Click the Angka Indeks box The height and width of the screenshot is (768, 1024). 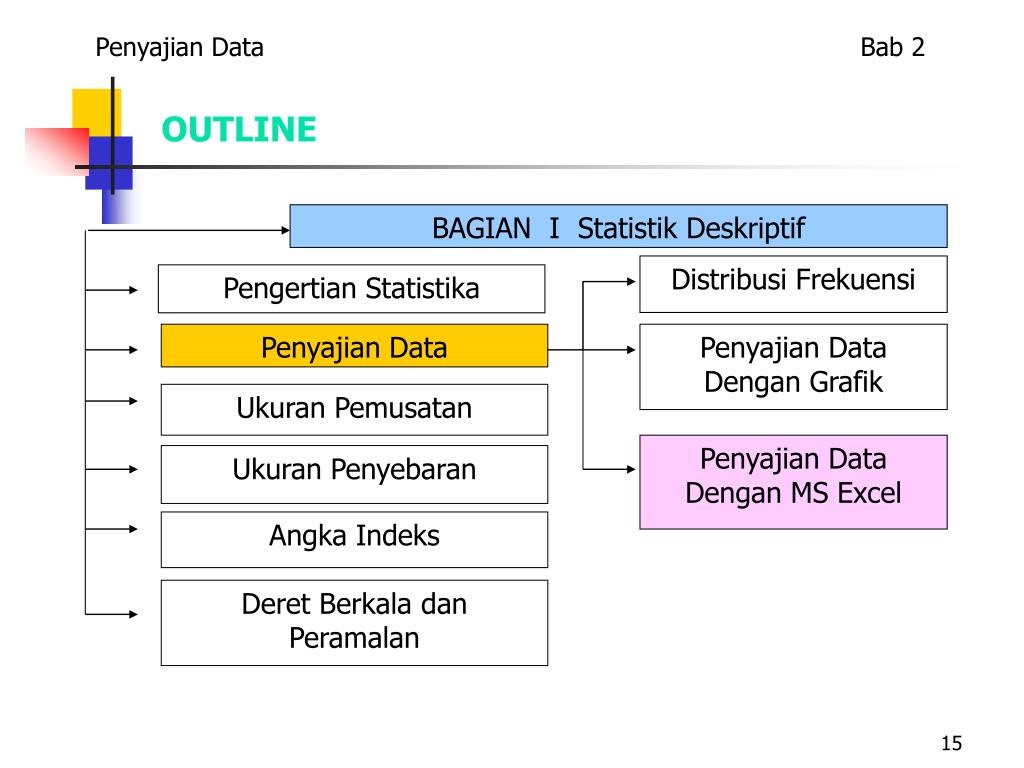[354, 539]
